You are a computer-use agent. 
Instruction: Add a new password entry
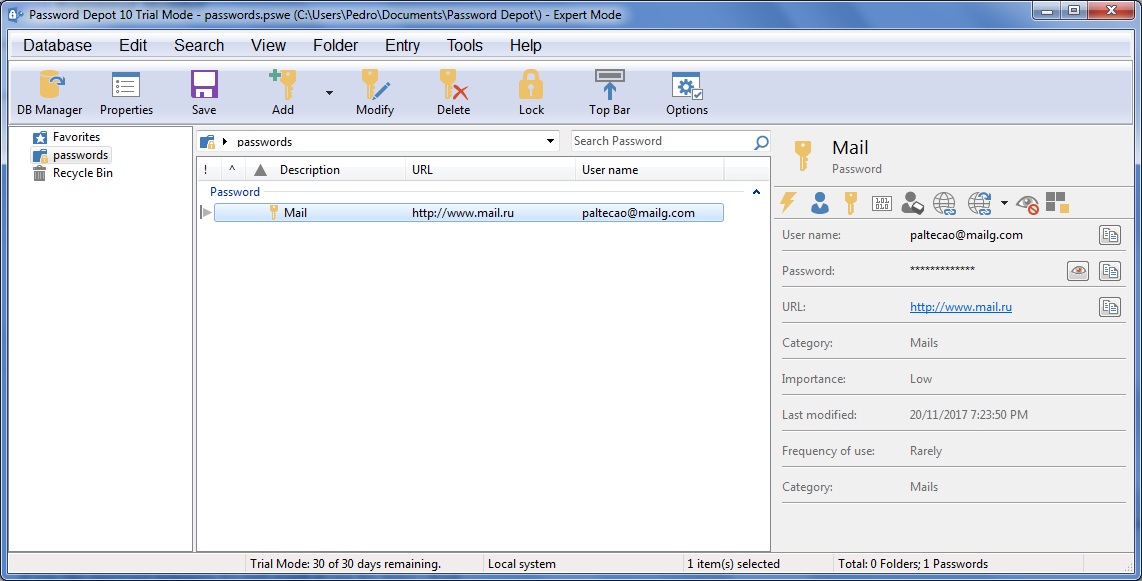click(281, 91)
